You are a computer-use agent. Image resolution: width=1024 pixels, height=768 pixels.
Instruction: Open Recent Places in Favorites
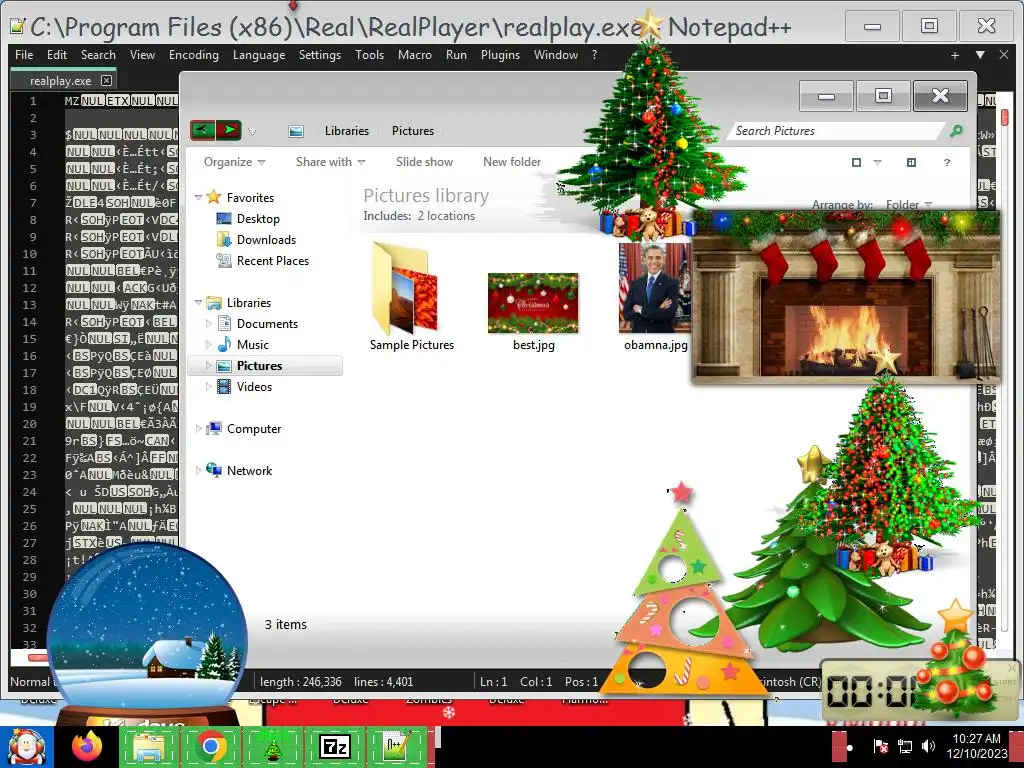[x=273, y=261]
